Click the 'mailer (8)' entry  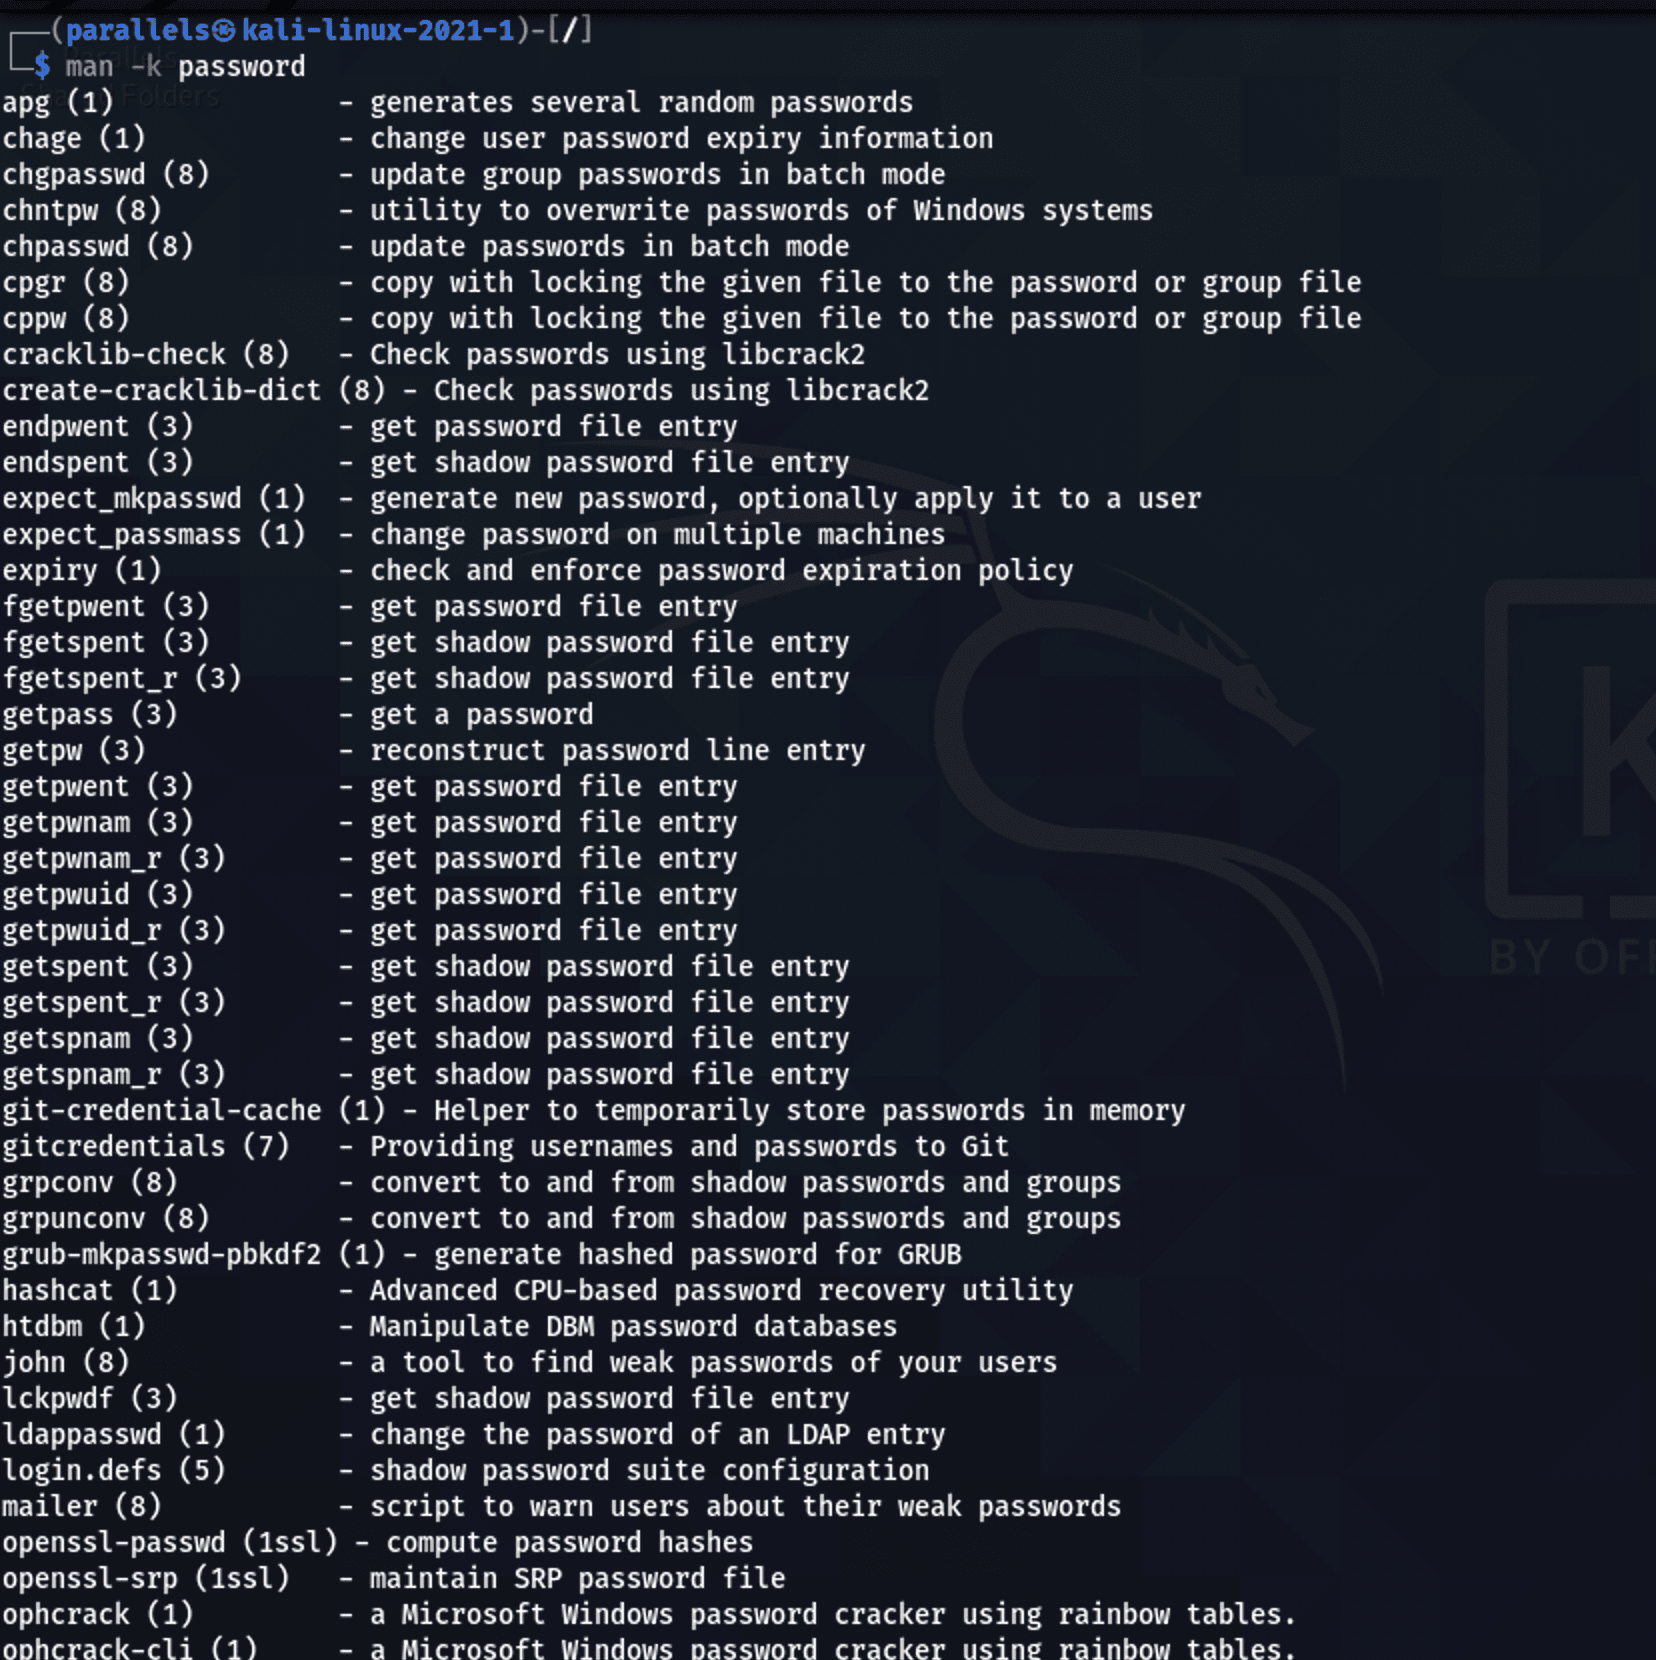tap(82, 1507)
